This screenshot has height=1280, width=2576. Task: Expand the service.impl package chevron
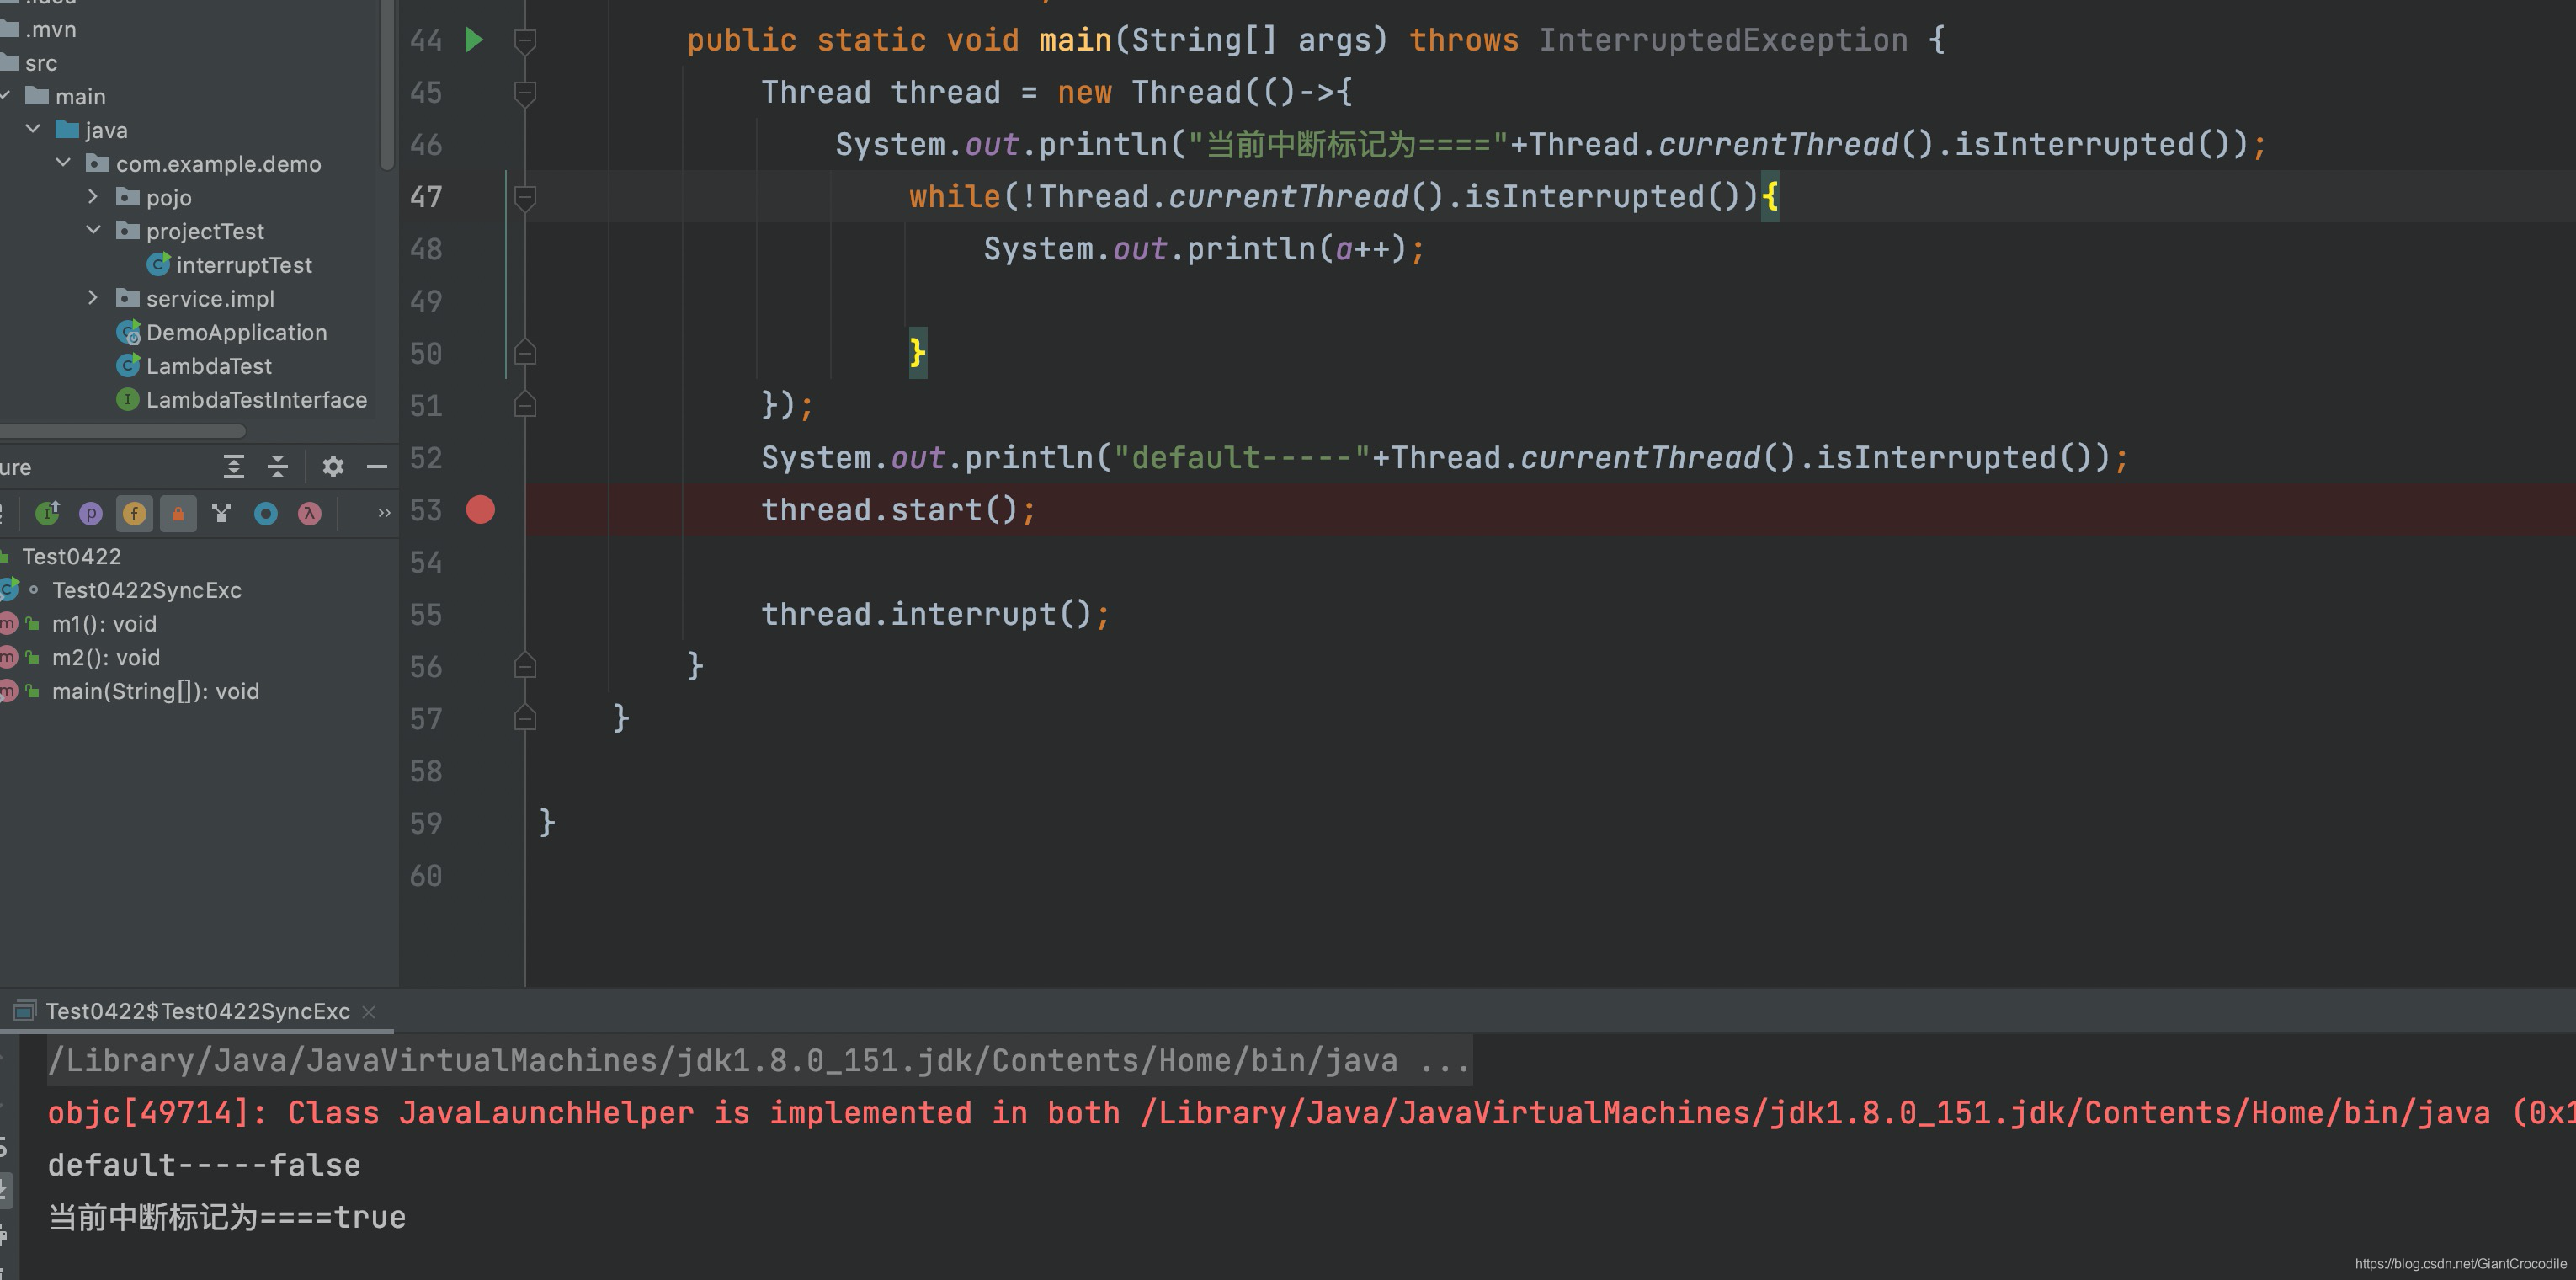click(93, 297)
